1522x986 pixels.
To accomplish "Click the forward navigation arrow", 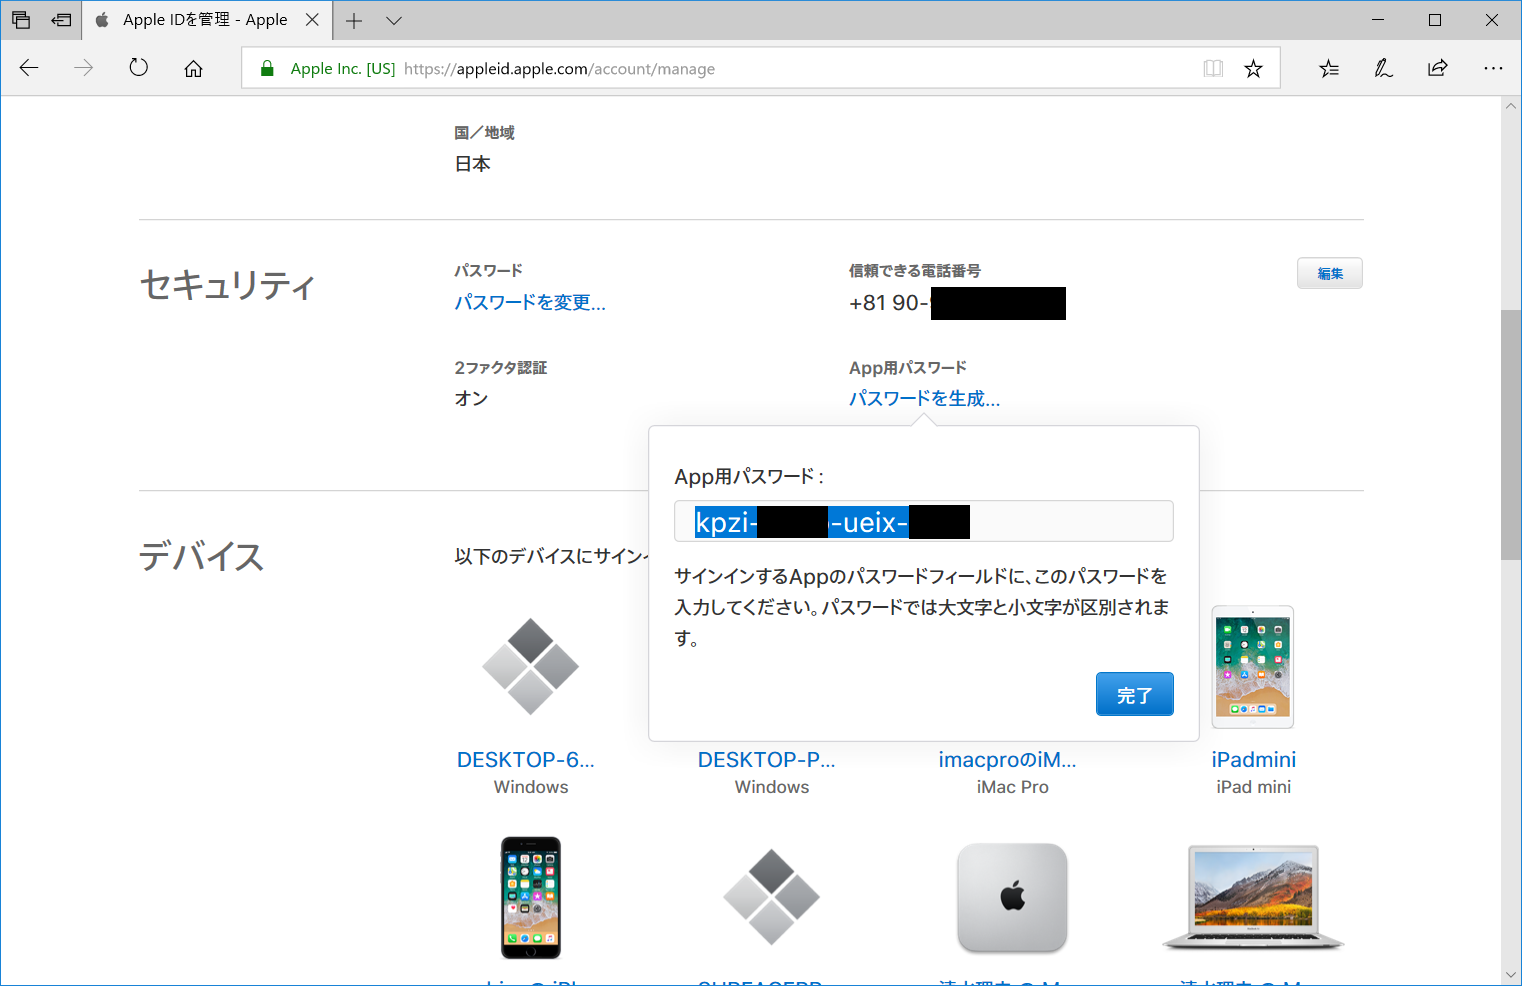I will click(84, 68).
